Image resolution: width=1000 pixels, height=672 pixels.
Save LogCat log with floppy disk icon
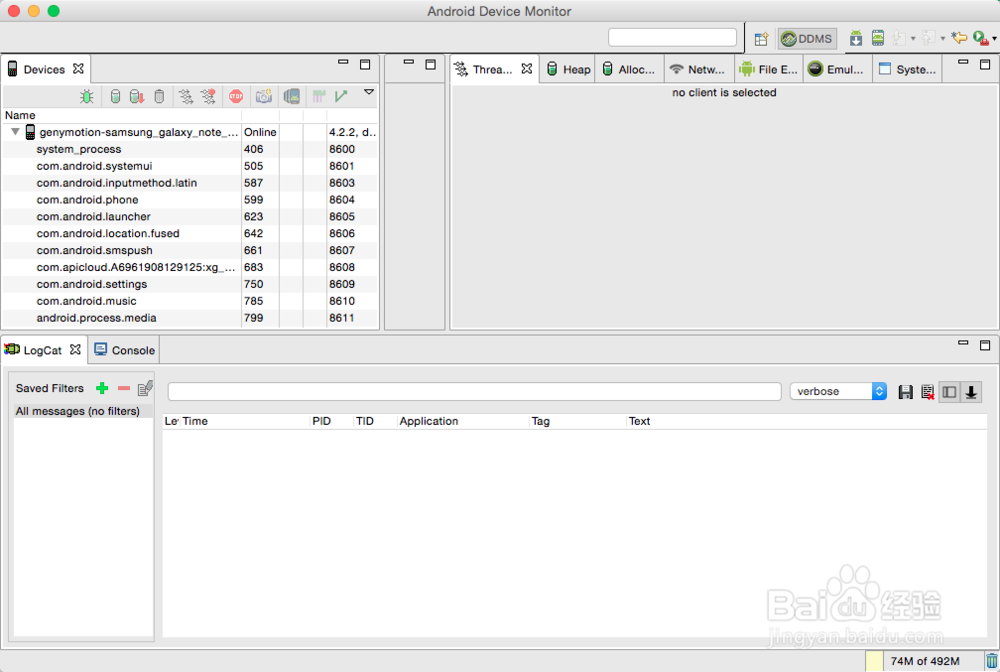(906, 392)
